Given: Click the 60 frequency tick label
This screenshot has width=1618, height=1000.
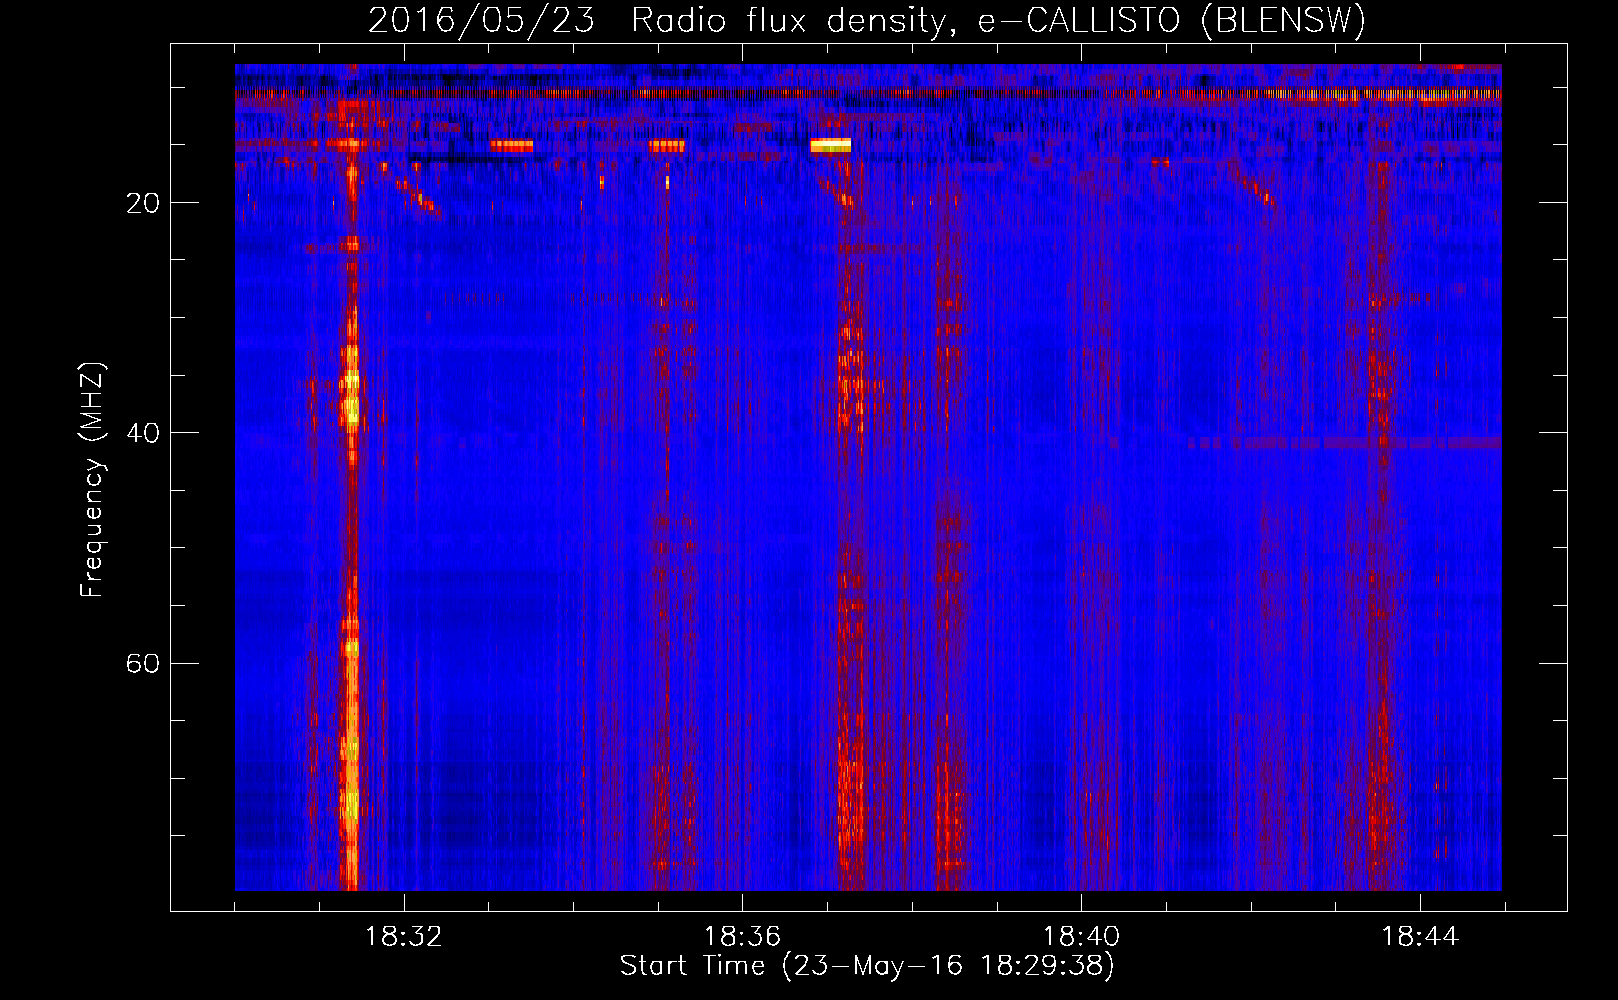Looking at the screenshot, I should point(143,664).
